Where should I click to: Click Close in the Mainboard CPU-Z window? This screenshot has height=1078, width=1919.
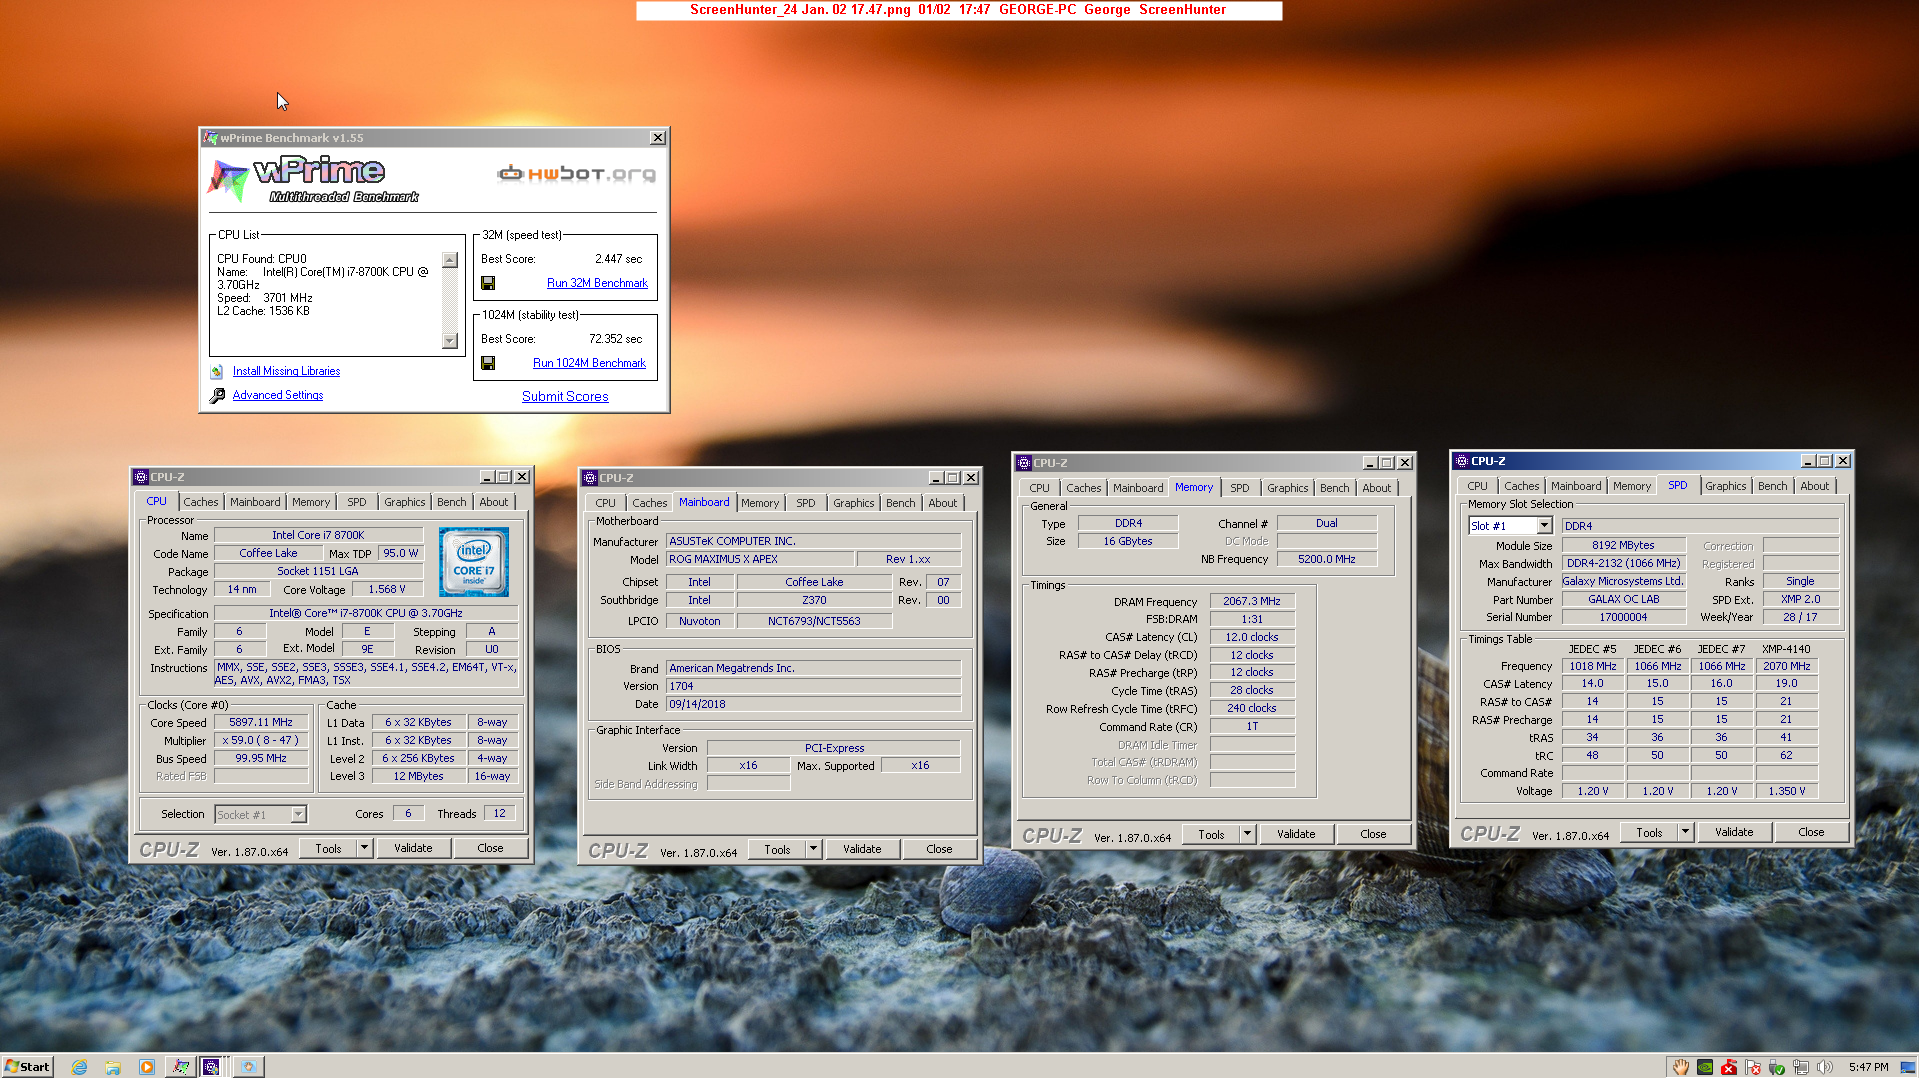(939, 849)
